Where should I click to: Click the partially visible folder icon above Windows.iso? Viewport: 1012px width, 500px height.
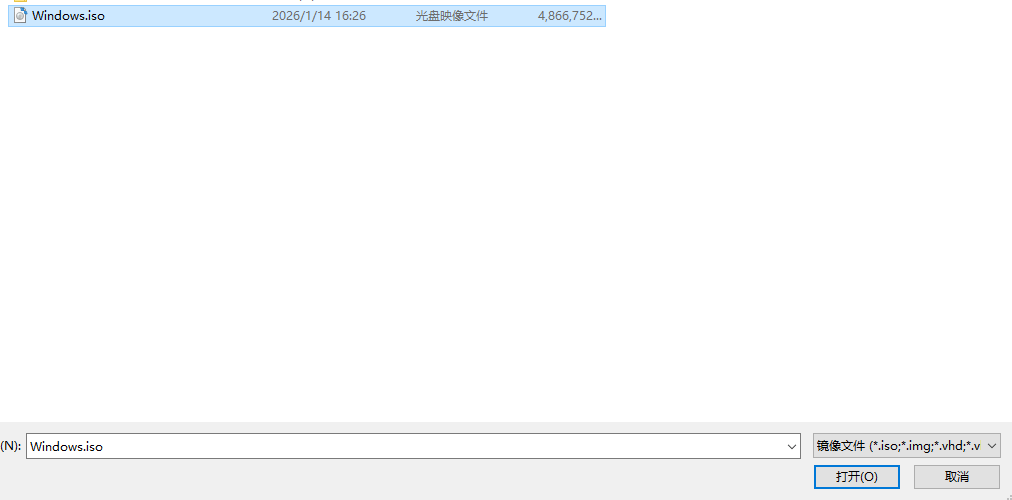pos(20,2)
